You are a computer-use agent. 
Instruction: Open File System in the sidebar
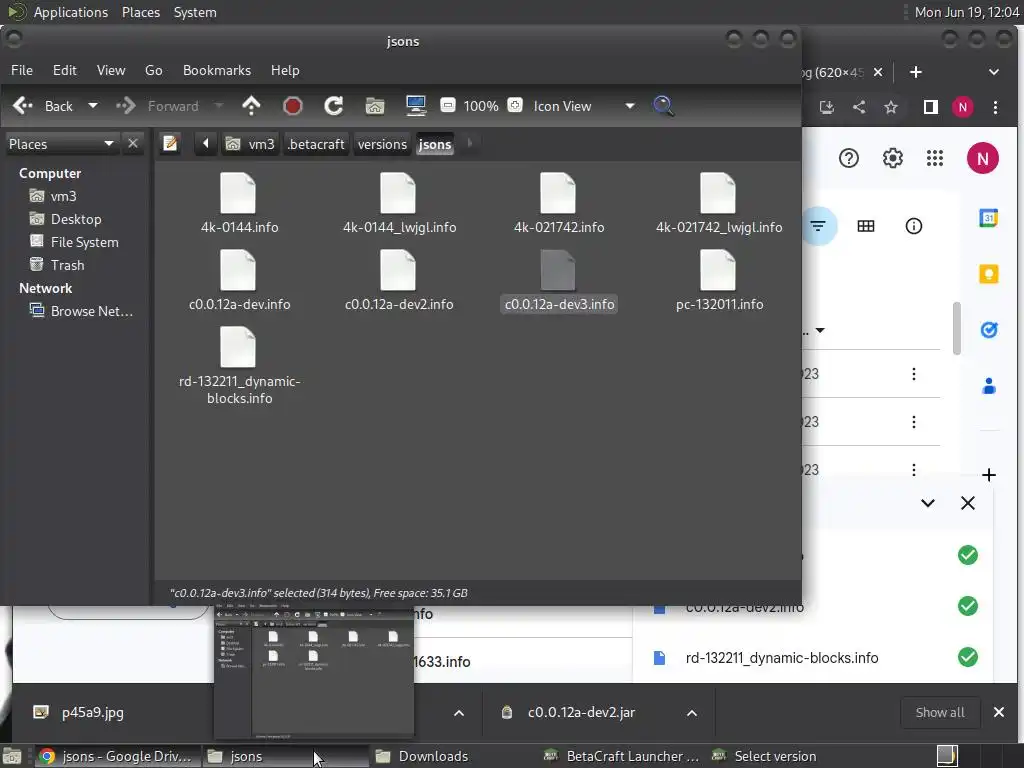point(84,242)
